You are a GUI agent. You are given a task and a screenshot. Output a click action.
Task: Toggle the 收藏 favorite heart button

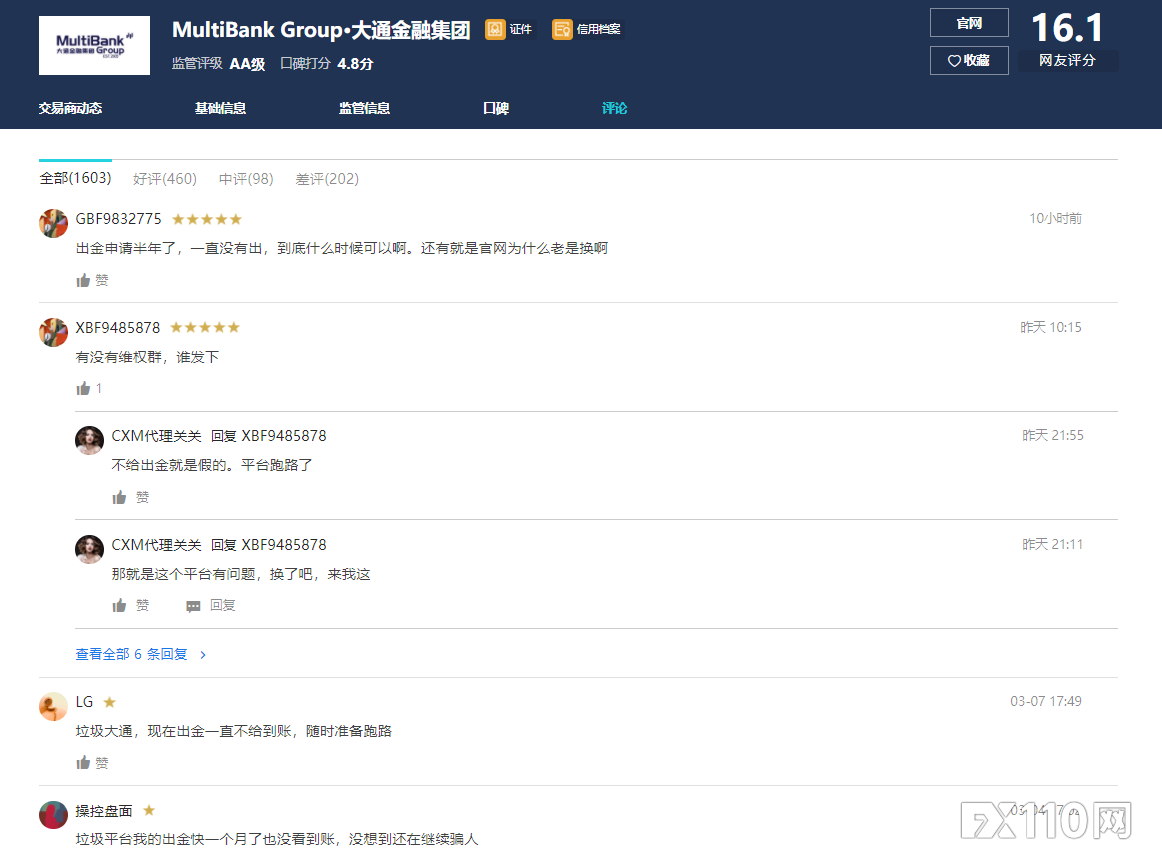point(968,60)
